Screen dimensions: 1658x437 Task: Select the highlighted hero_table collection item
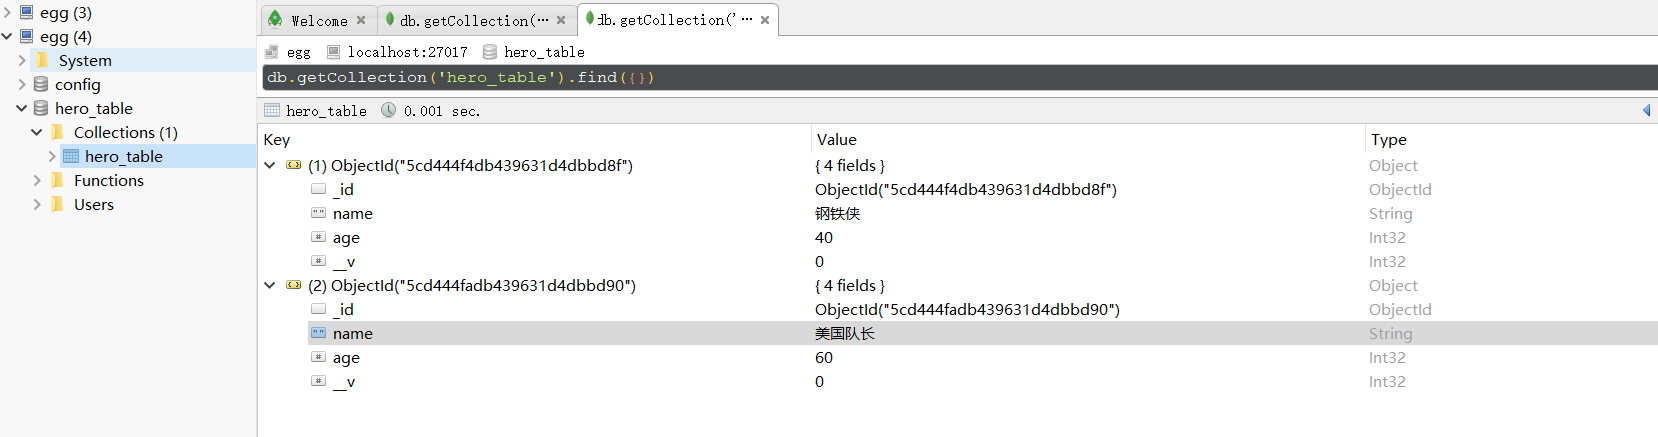[124, 157]
